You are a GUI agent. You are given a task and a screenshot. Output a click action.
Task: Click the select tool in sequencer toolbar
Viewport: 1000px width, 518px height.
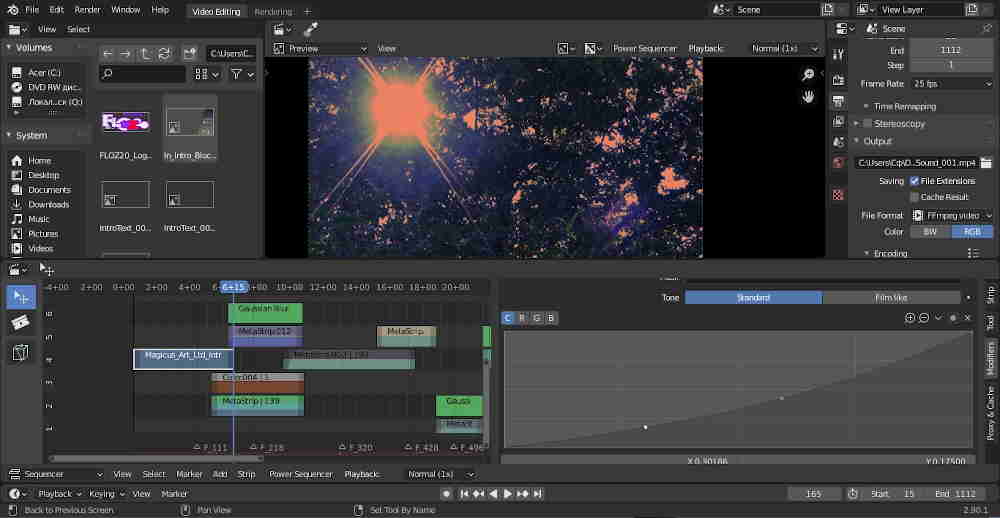click(x=21, y=297)
